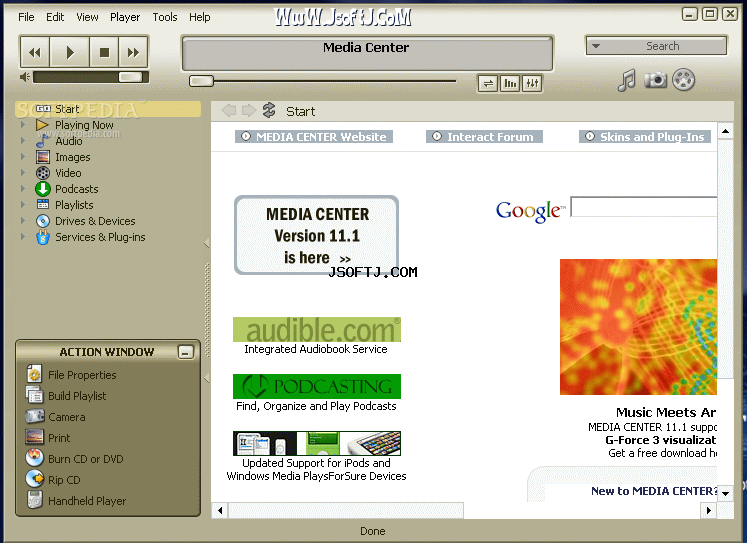Image resolution: width=747 pixels, height=543 pixels.
Task: Toggle the shuffle/repeat icon
Action: [488, 84]
